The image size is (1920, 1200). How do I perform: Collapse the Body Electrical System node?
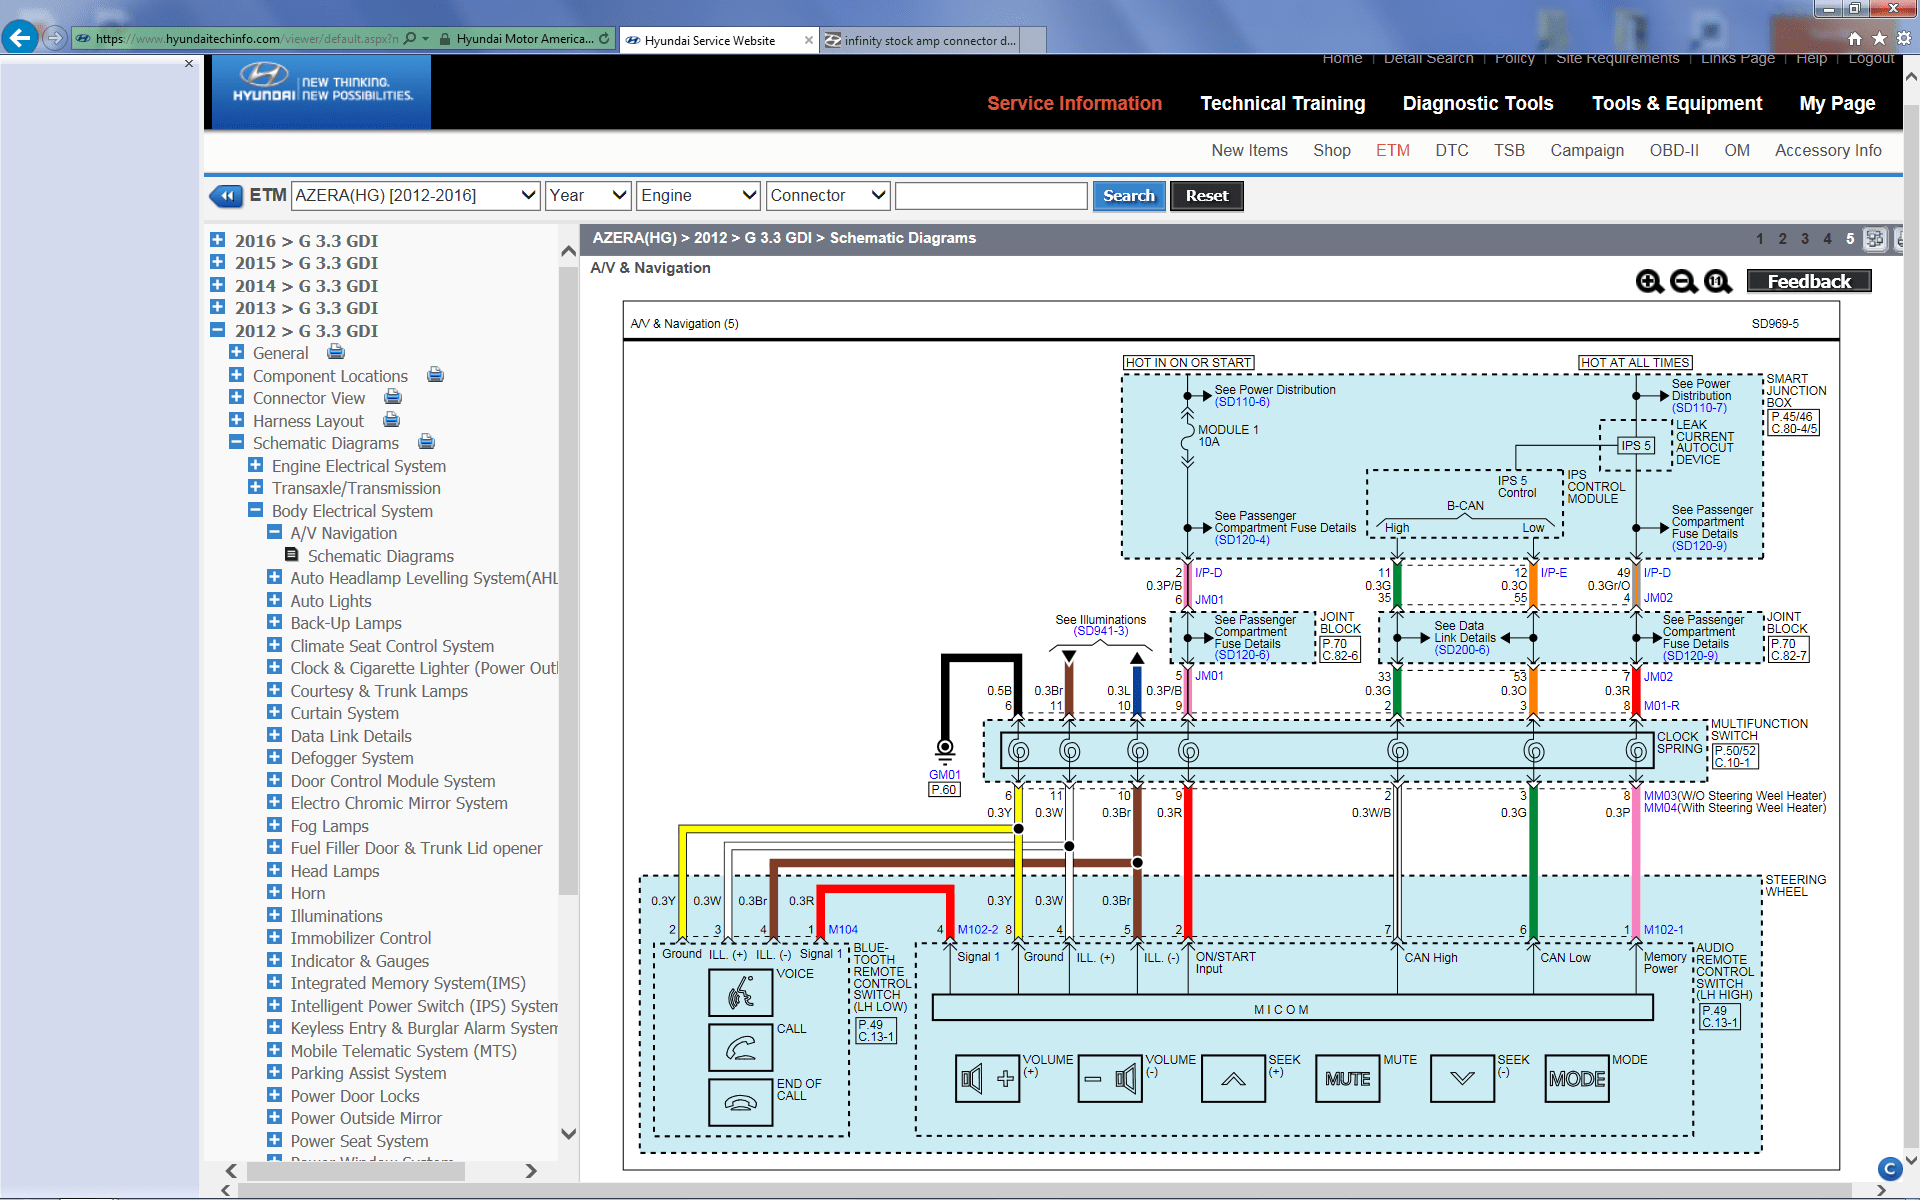tap(255, 510)
